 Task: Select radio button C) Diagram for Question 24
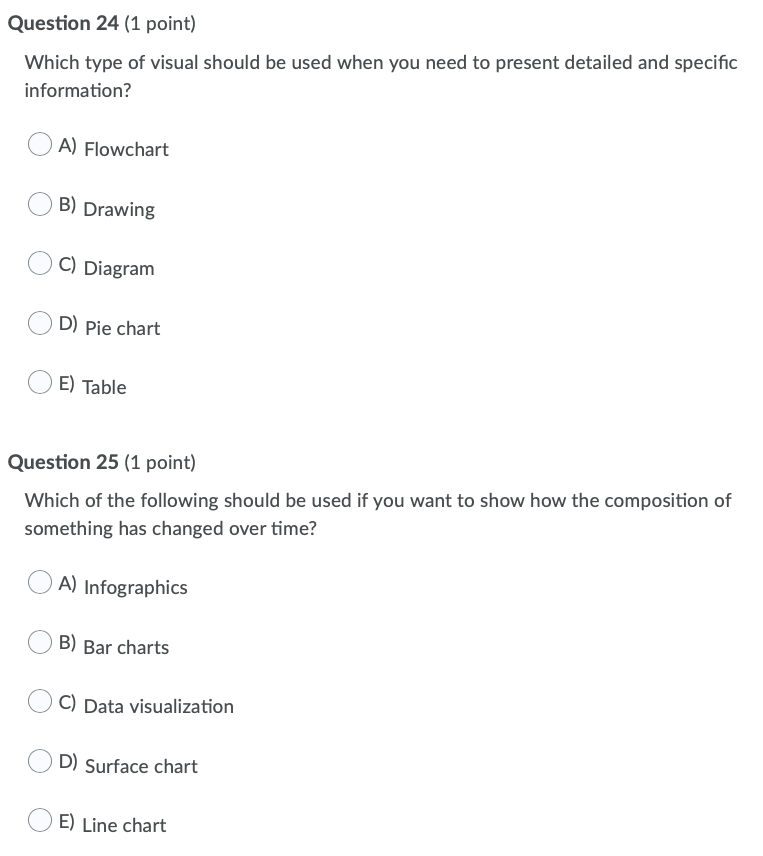pyautogui.click(x=39, y=262)
